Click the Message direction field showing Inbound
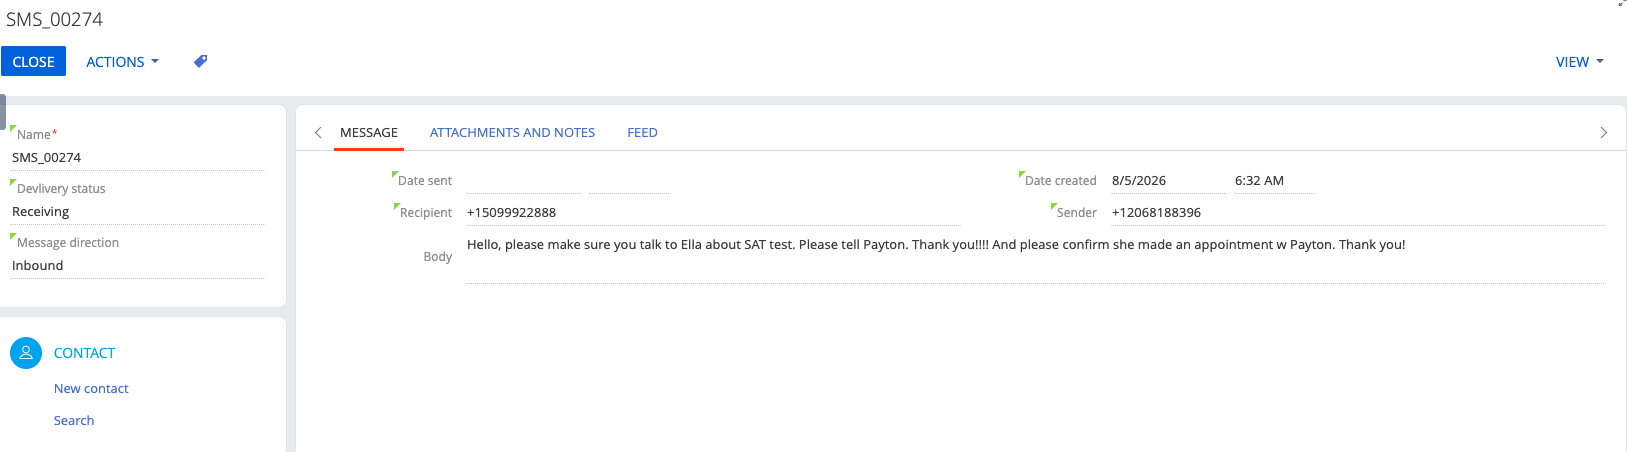Screen dimensions: 1627x452 click(x=137, y=266)
